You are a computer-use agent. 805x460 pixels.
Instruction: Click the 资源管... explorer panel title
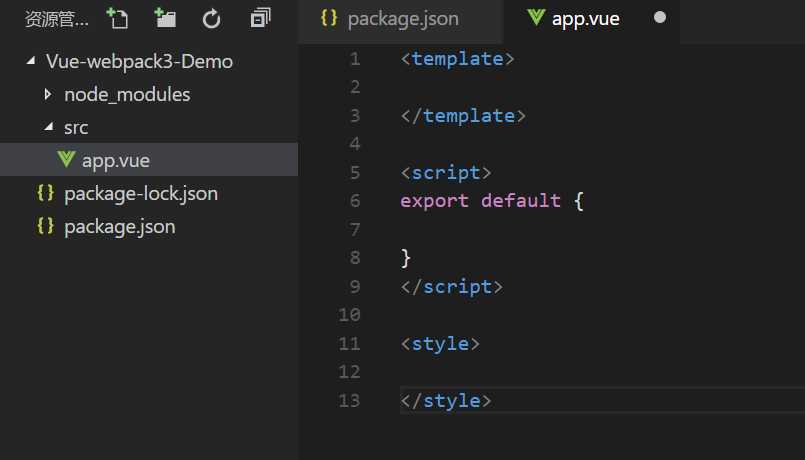coord(56,20)
